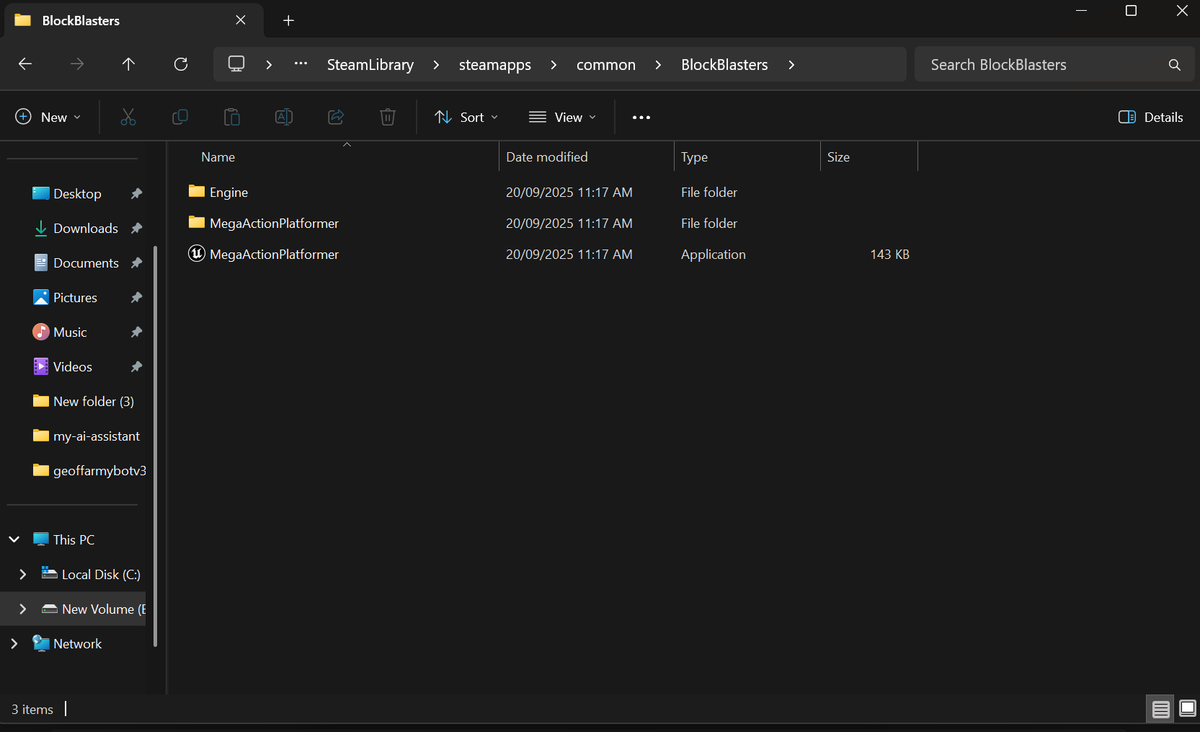The width and height of the screenshot is (1200, 732).
Task: Click the Cut scissors icon
Action: coord(128,117)
